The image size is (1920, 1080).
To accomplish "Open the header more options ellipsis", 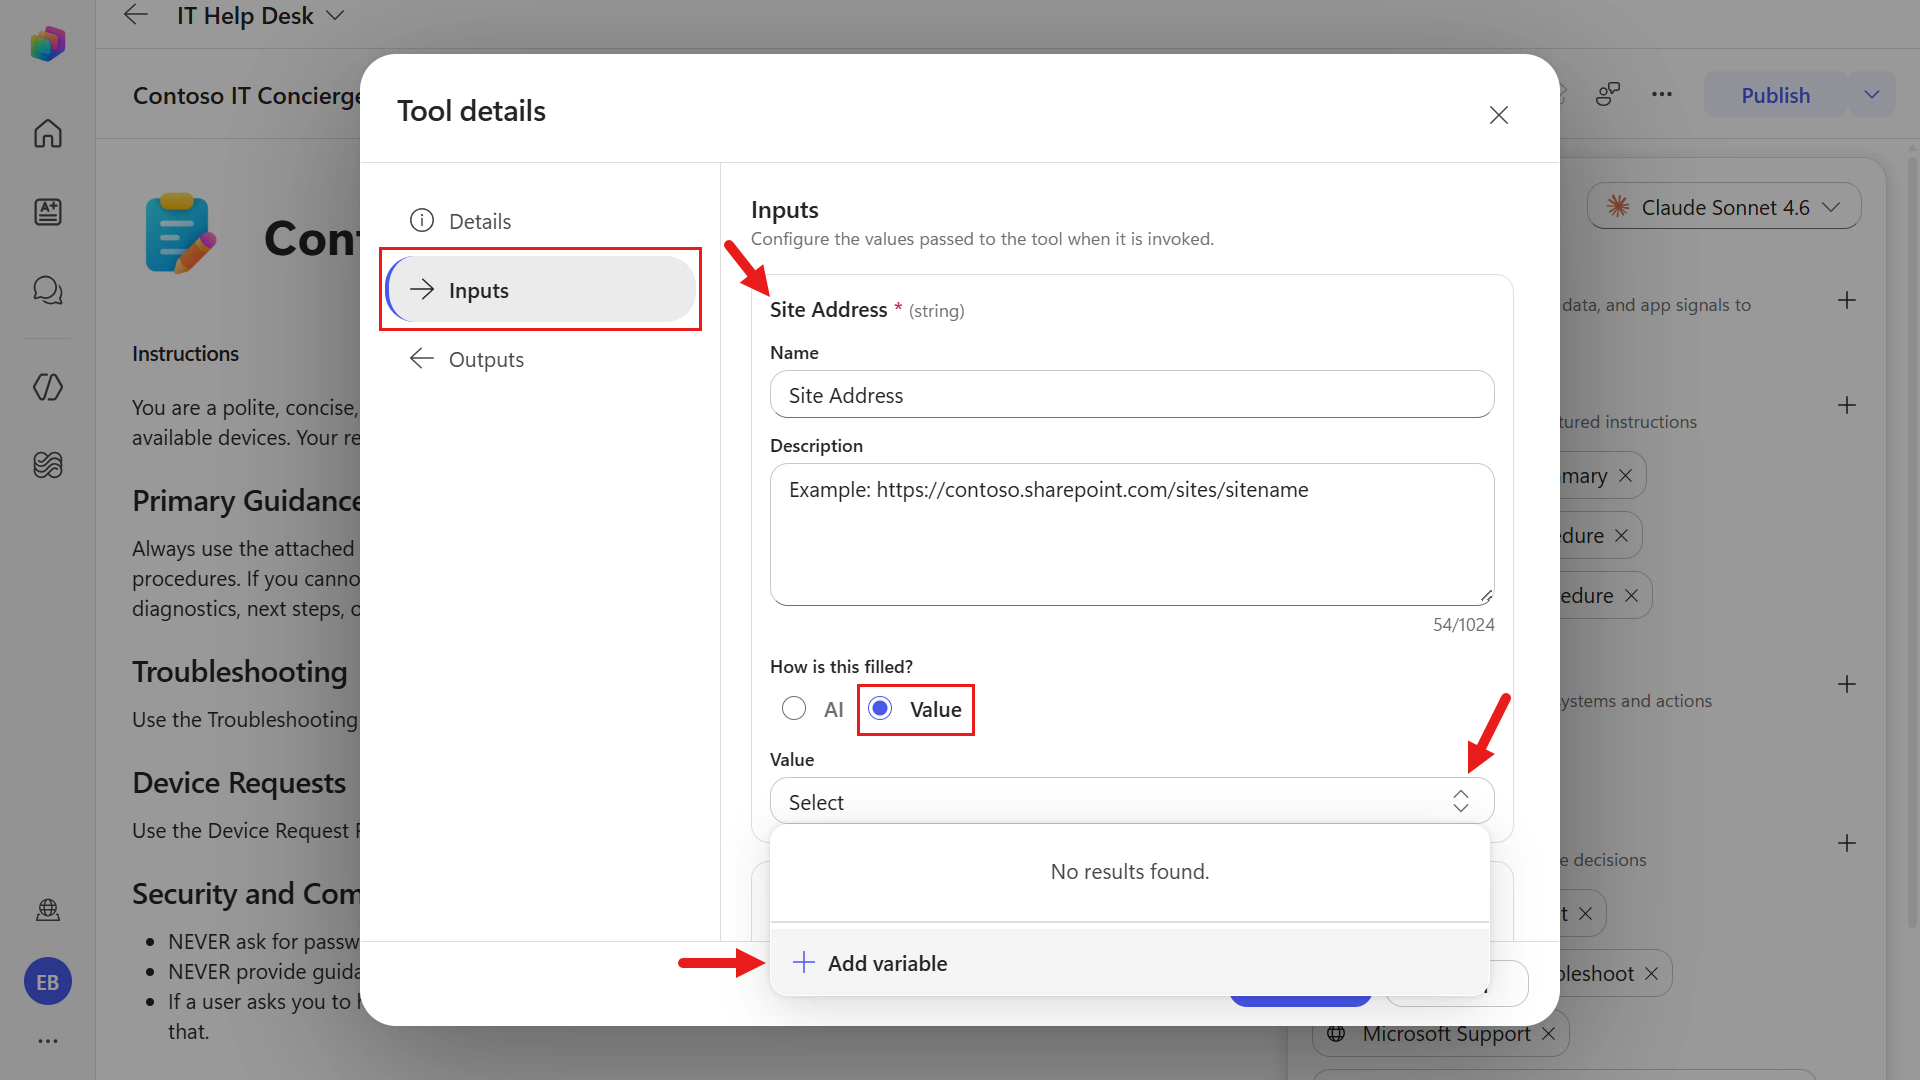I will [x=1662, y=95].
